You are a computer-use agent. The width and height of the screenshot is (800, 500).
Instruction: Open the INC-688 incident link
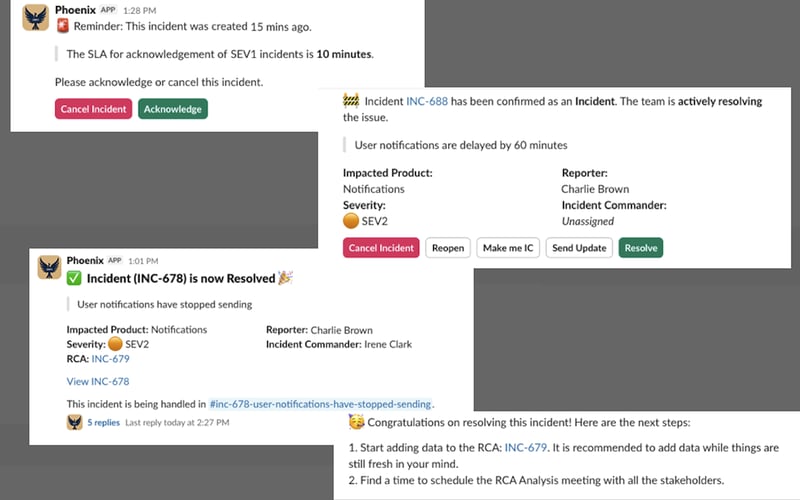tap(427, 101)
